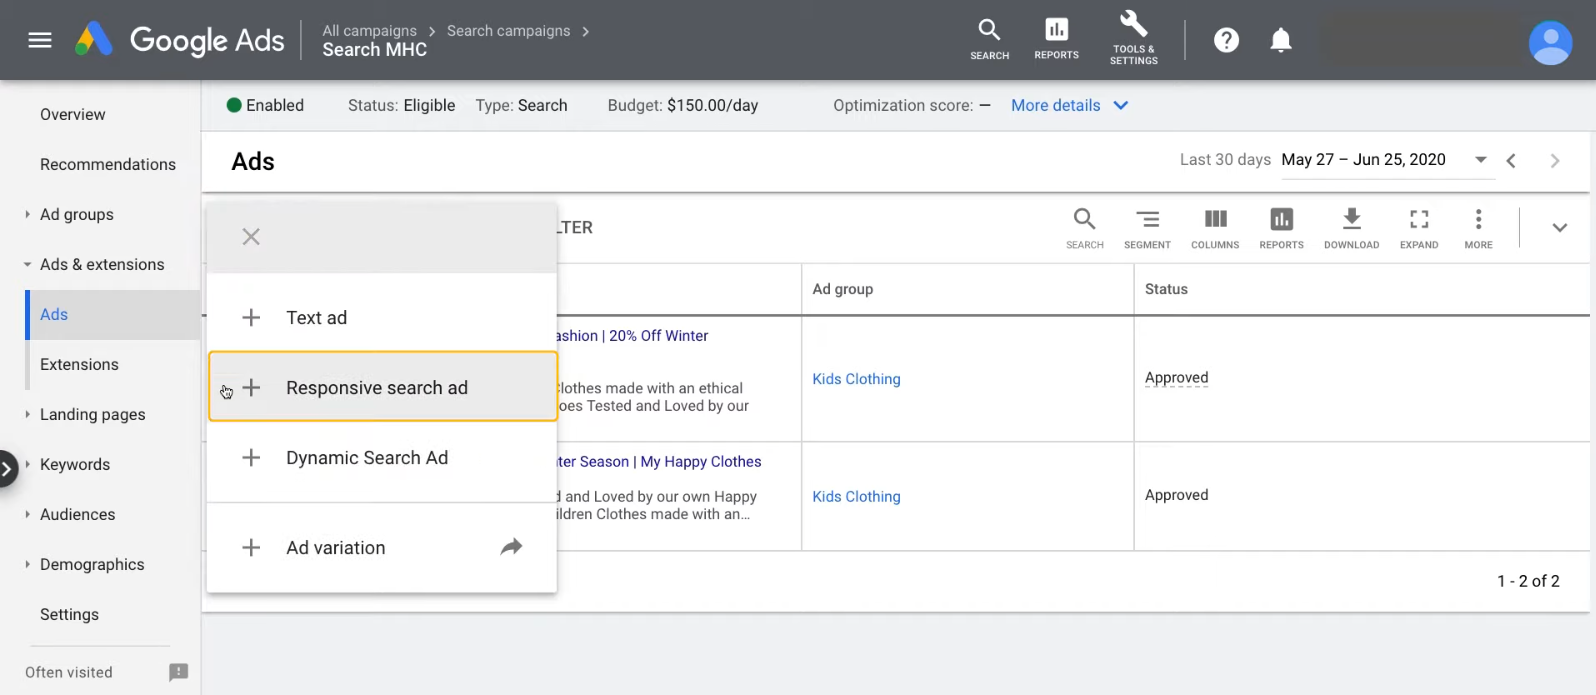Open the Columns icon in the table toolbar
Viewport: 1596px width, 695px height.
(x=1215, y=227)
